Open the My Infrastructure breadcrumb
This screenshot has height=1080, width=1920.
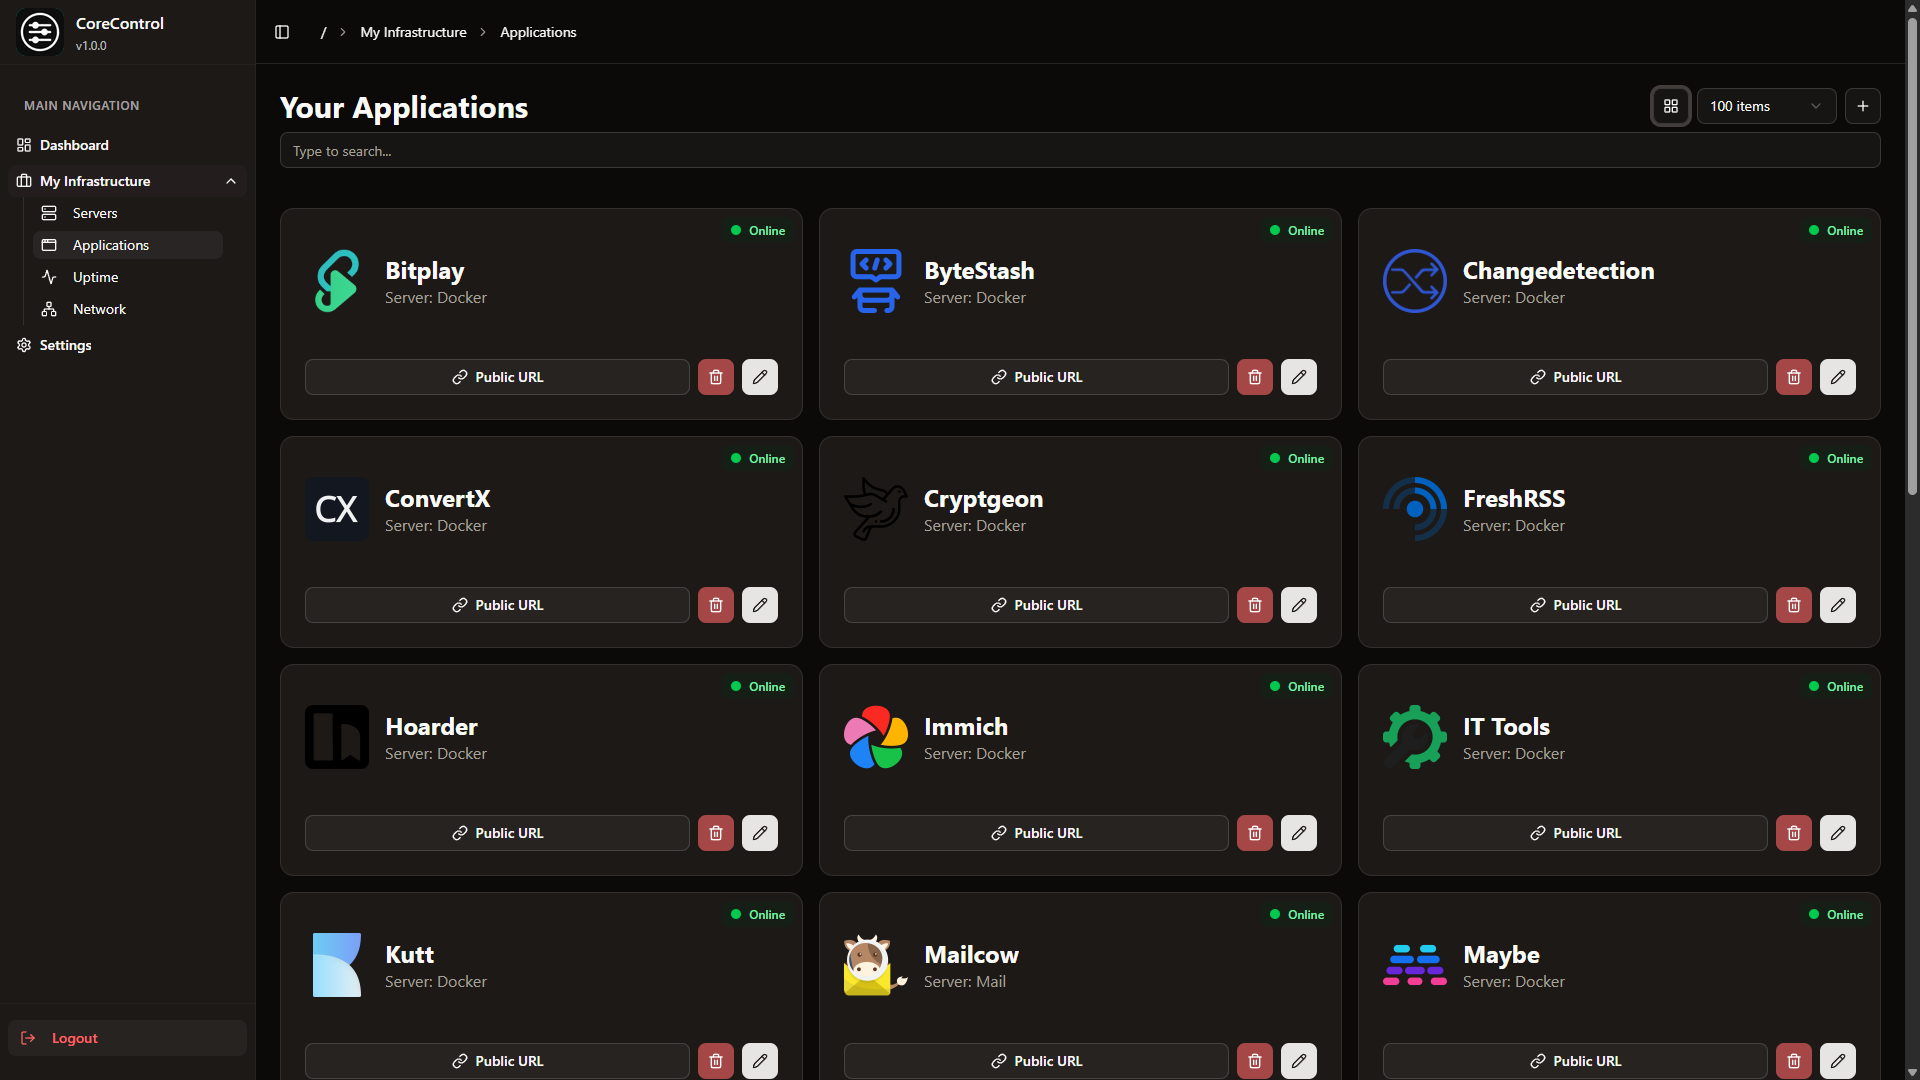[413, 31]
